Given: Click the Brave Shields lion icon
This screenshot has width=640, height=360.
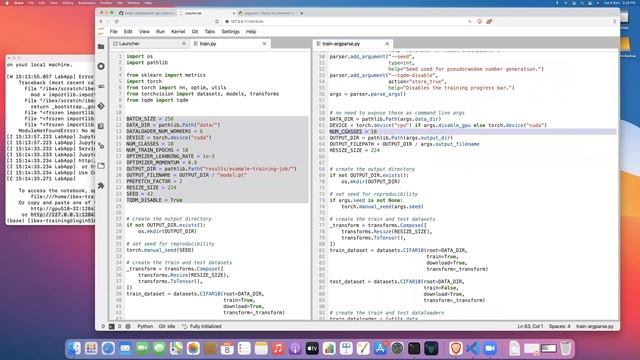Looking at the screenshot, I should (x=480, y=21).
